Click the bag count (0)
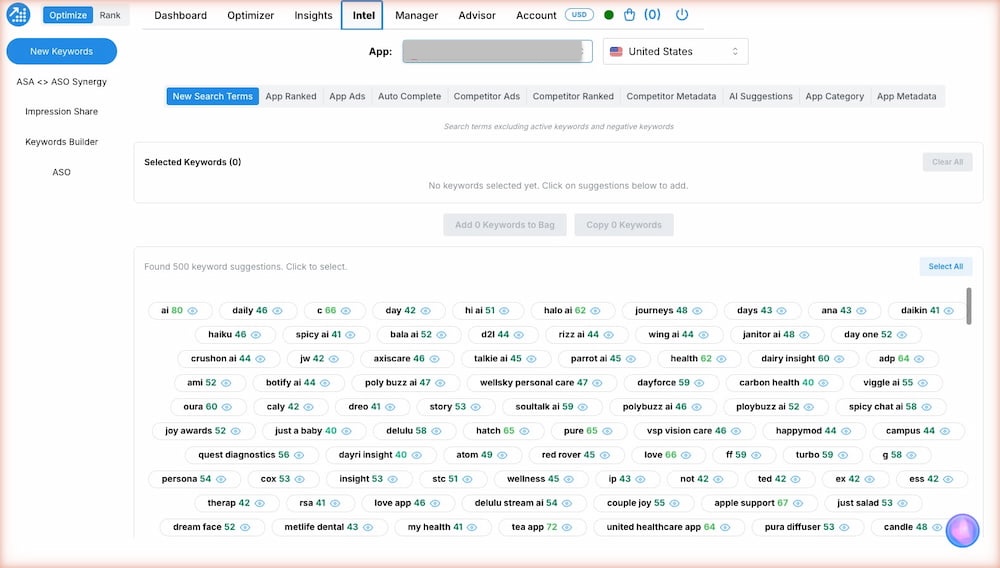Screen dimensions: 1000x568 point(652,15)
